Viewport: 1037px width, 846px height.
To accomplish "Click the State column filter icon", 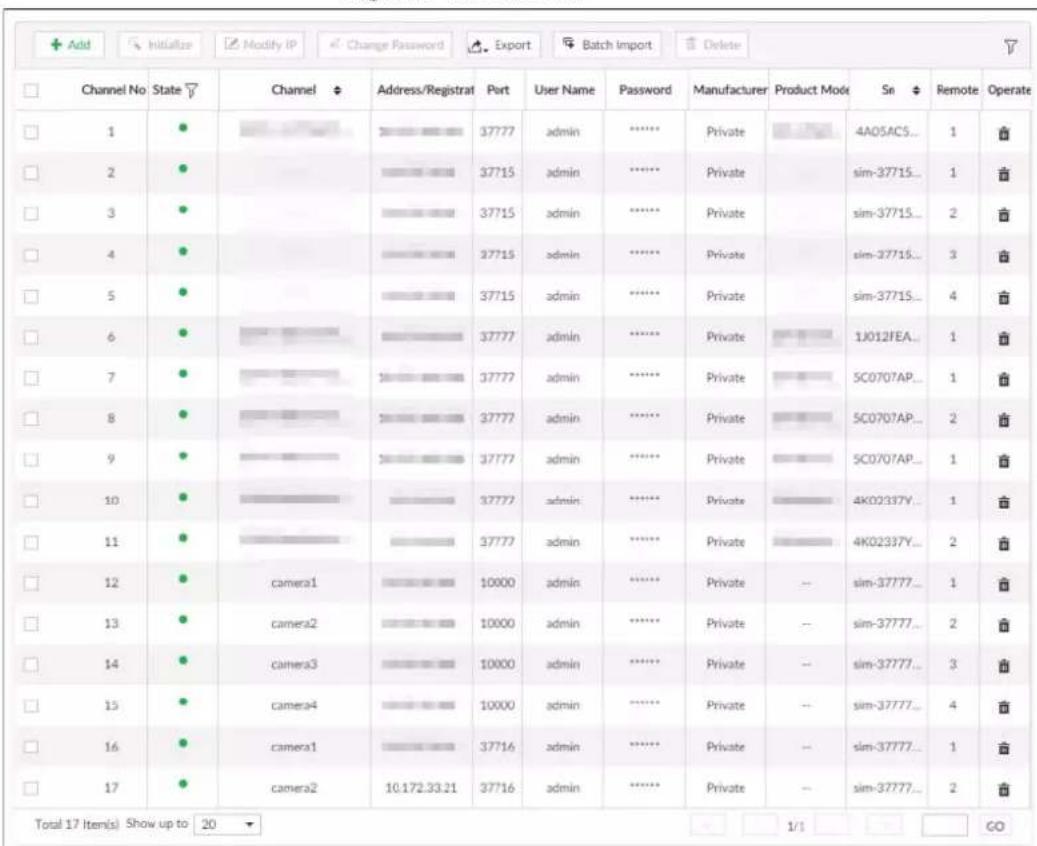I will tap(192, 91).
